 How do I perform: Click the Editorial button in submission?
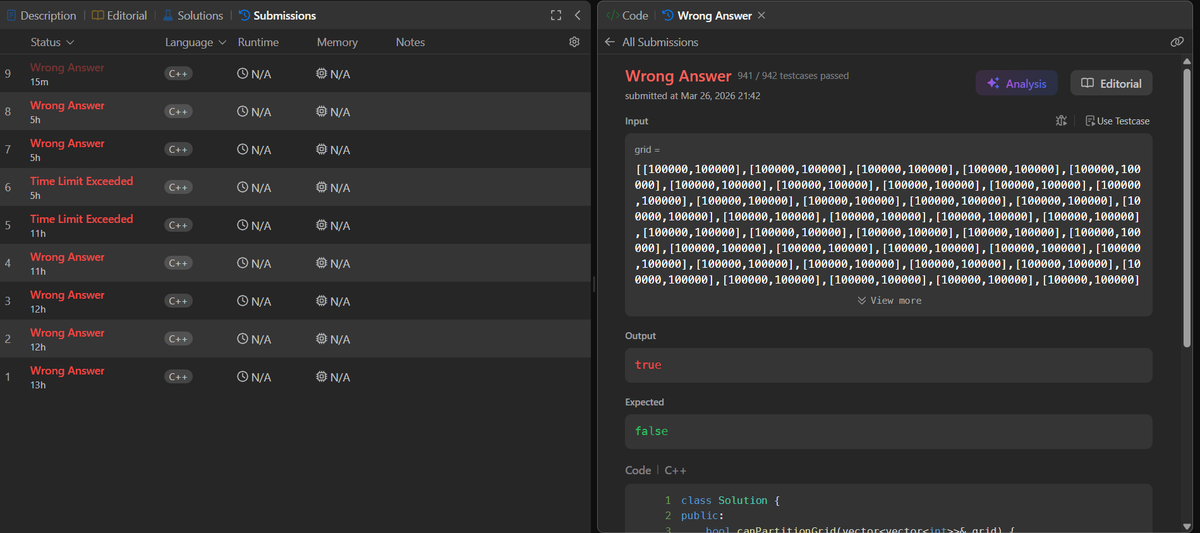point(1111,83)
